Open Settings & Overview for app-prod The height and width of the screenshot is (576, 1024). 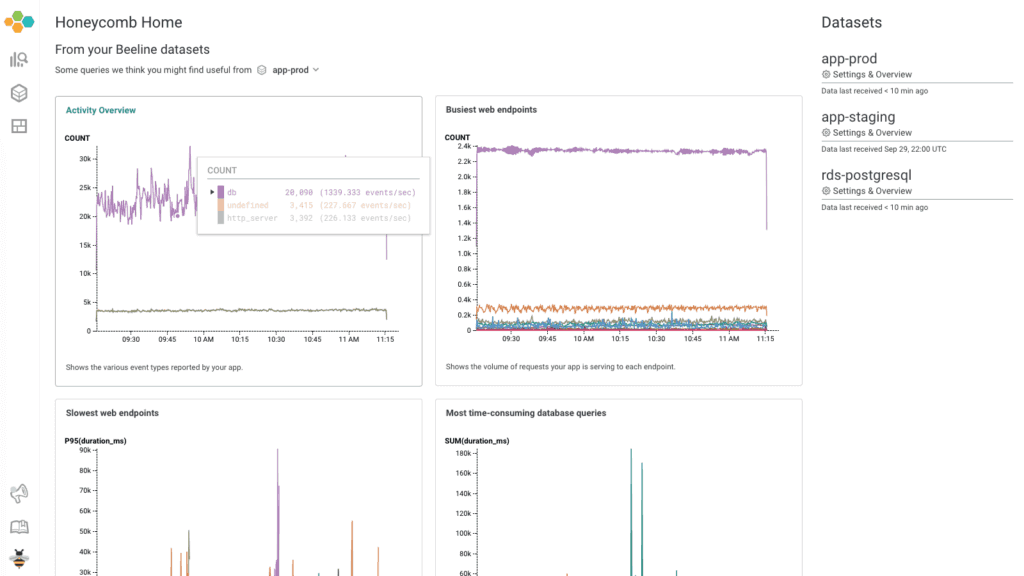tap(872, 74)
